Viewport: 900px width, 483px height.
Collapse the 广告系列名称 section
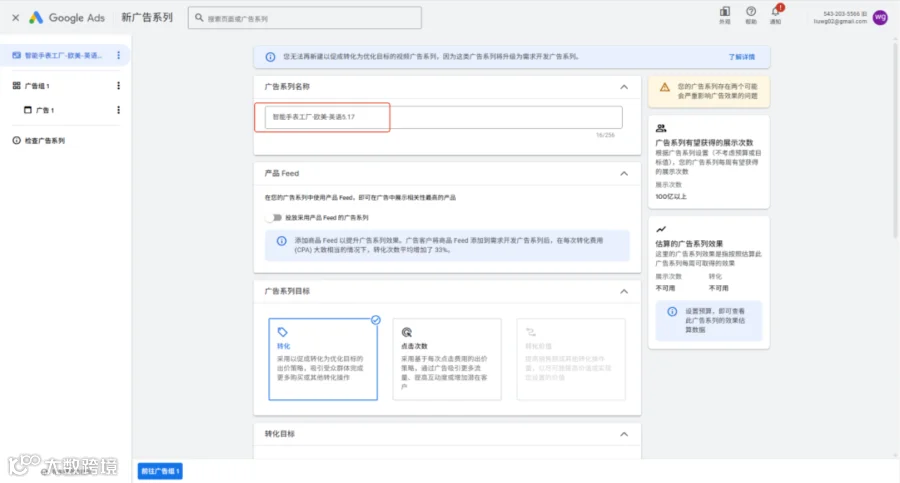624,87
